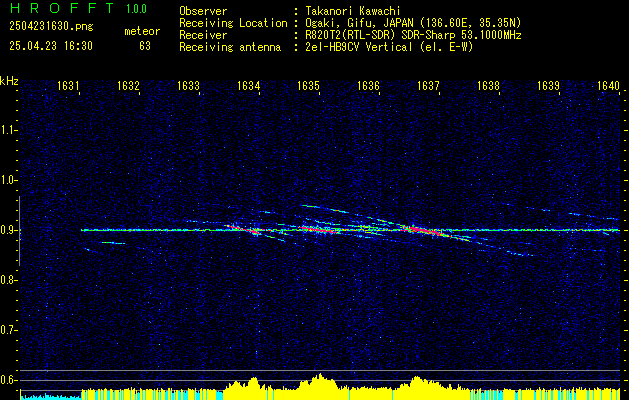Click the kHz axis unit label
Viewport: 629px width, 400px height.
click(9, 81)
